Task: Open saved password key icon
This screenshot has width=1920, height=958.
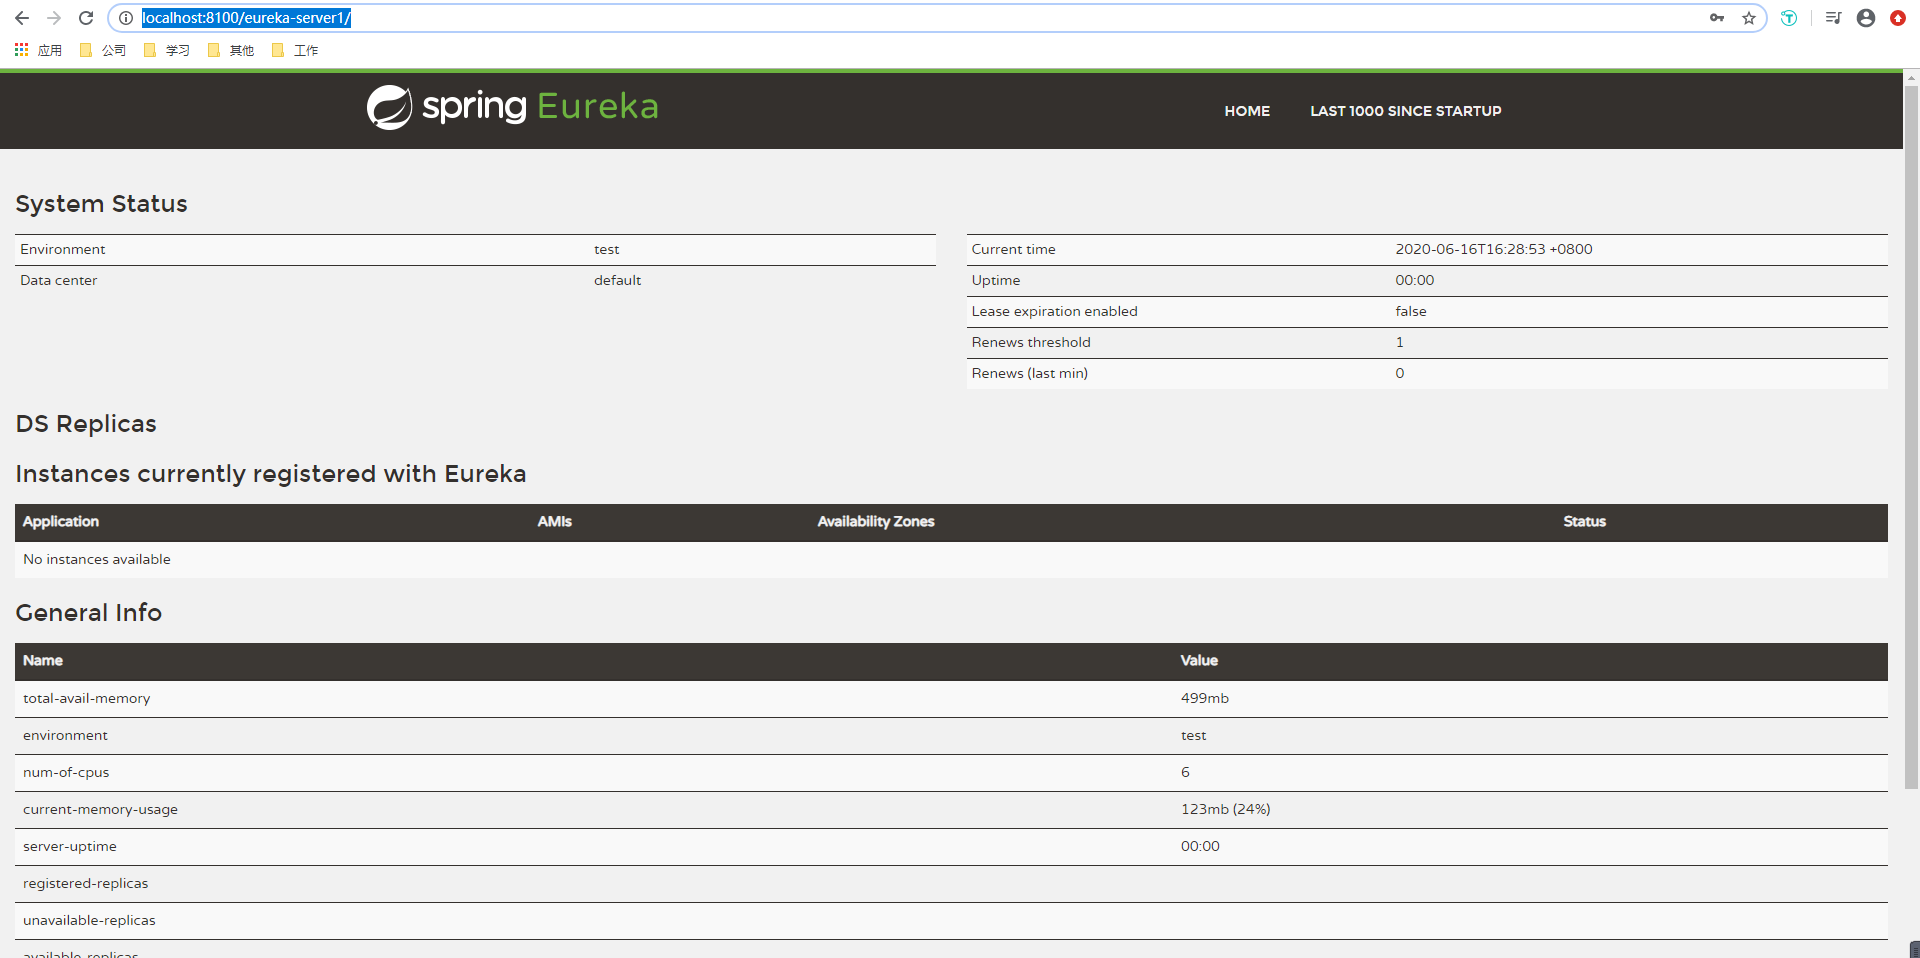Action: click(1717, 18)
